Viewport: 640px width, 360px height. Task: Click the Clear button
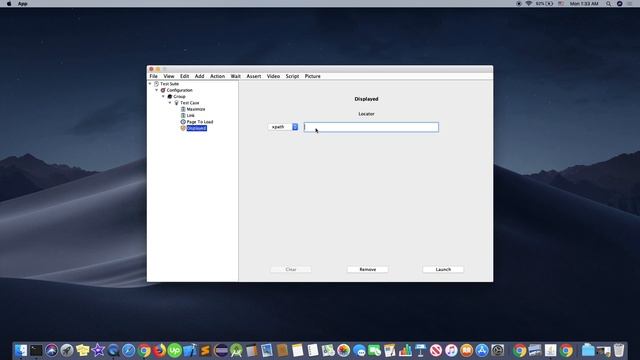click(291, 269)
